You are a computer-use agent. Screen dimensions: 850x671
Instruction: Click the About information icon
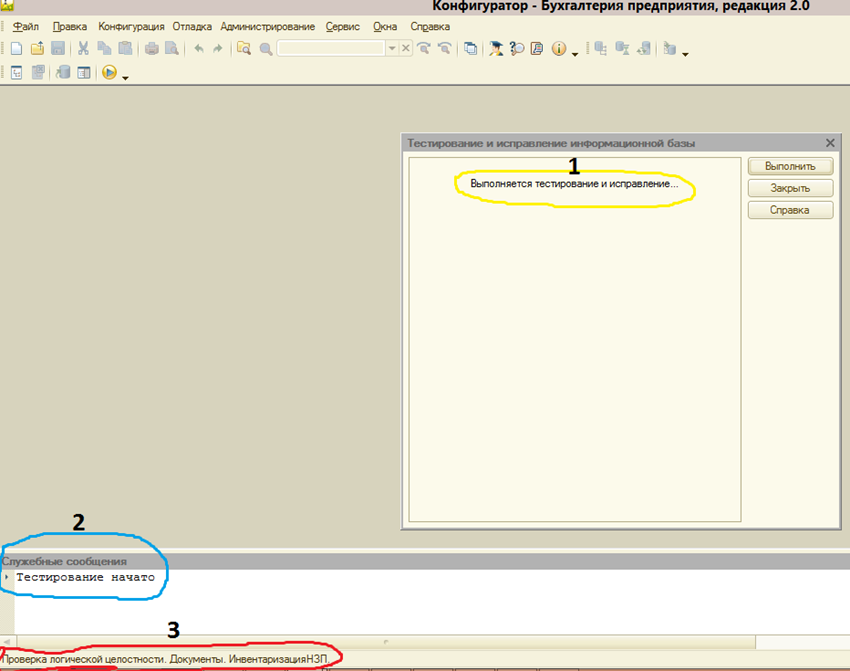(558, 48)
